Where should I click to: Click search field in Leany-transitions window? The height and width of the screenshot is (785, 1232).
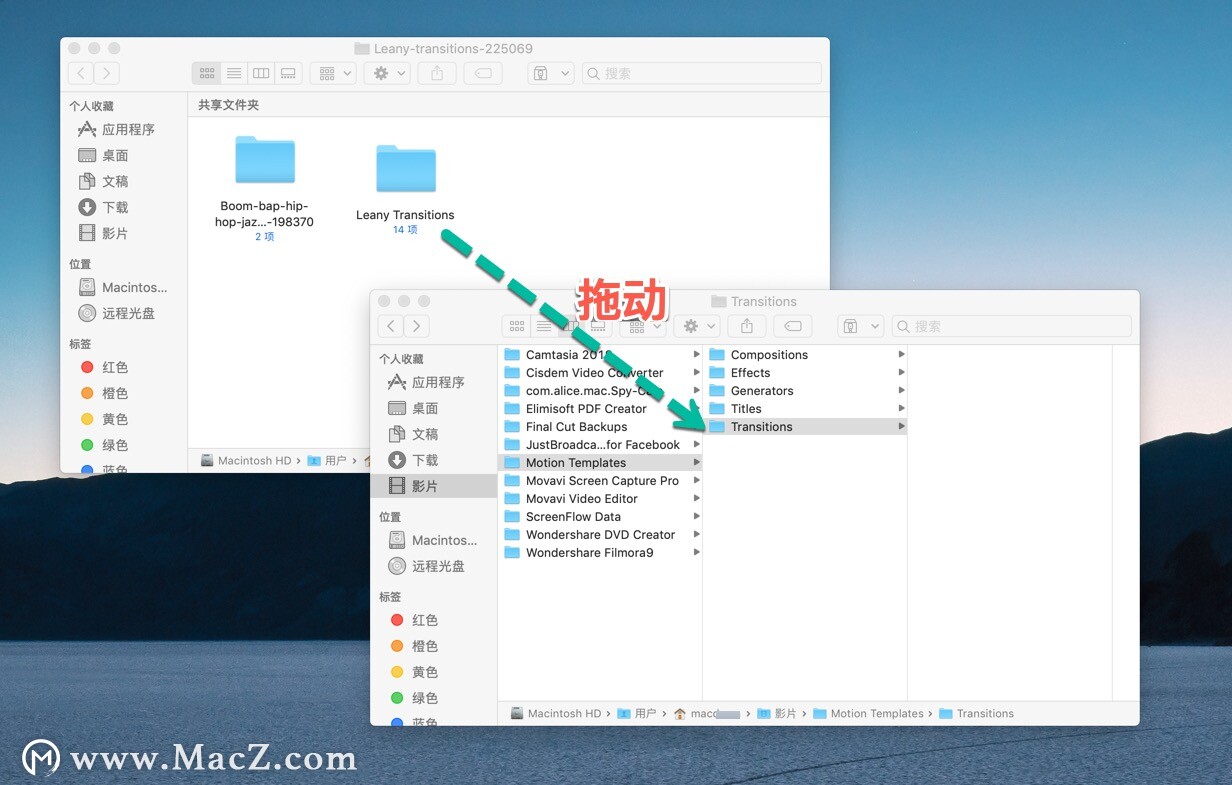point(702,73)
